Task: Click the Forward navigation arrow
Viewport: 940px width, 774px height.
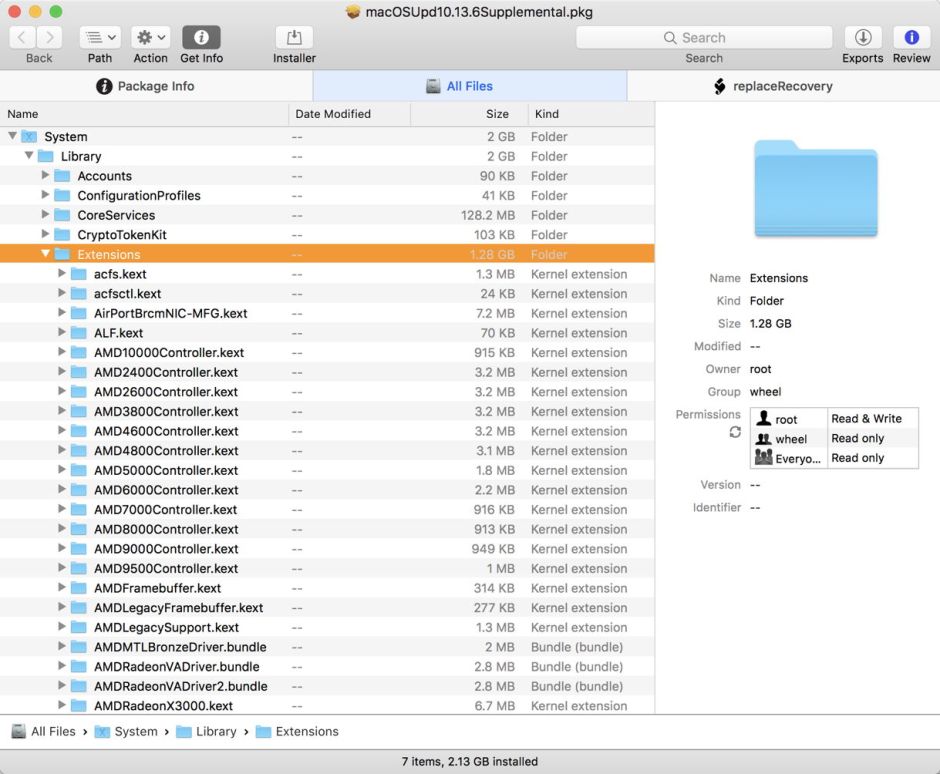Action: pos(50,38)
